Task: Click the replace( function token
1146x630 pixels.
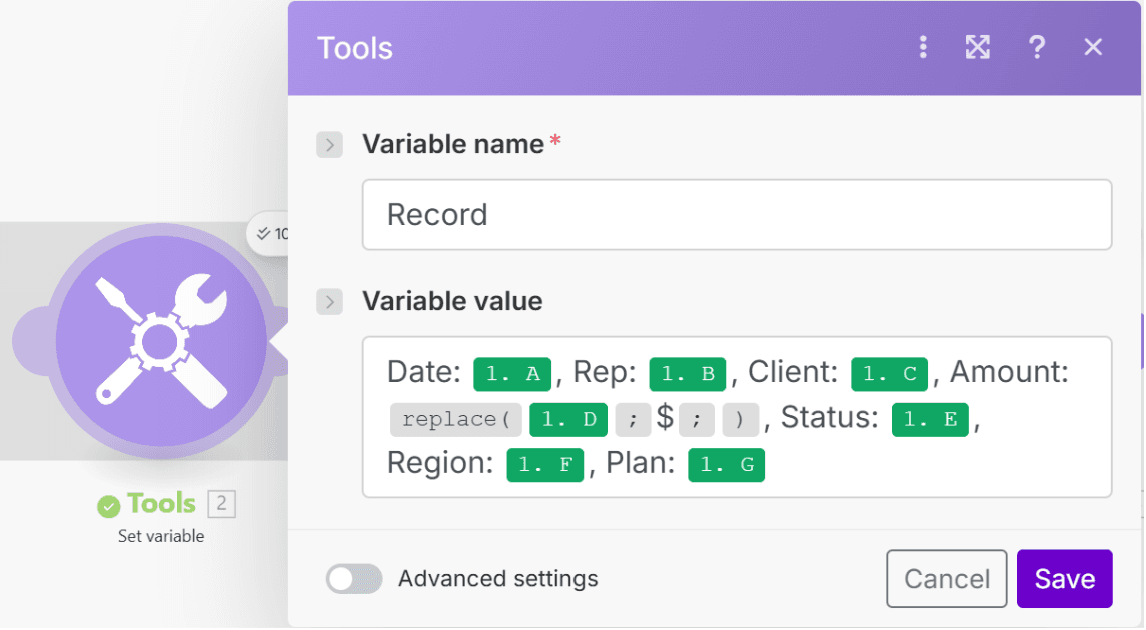Action: [x=455, y=420]
